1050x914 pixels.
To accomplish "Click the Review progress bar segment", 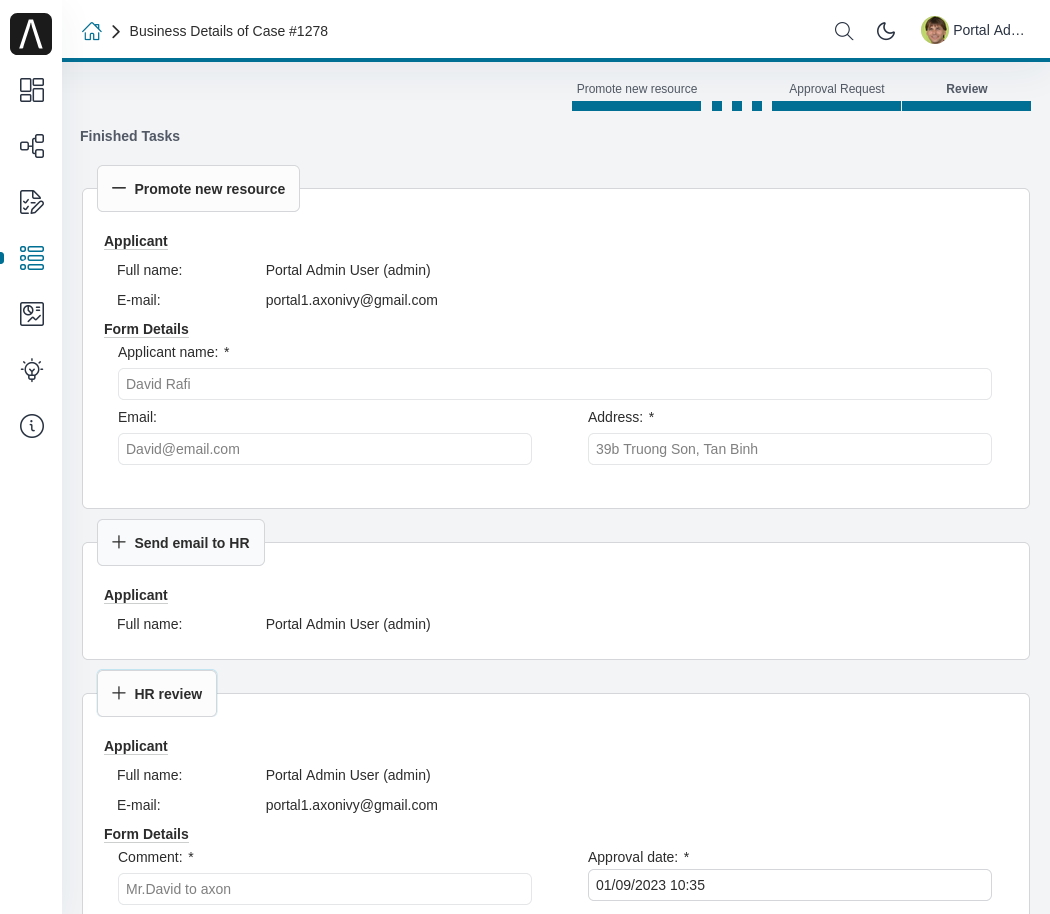I will [966, 106].
